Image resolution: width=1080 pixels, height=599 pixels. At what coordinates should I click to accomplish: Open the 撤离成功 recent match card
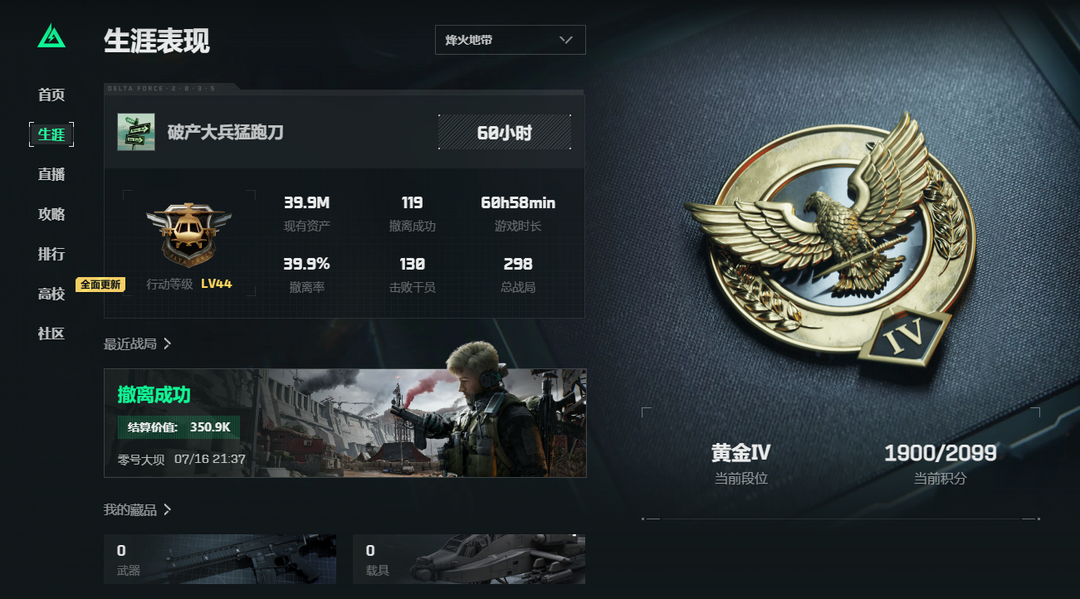[x=345, y=423]
